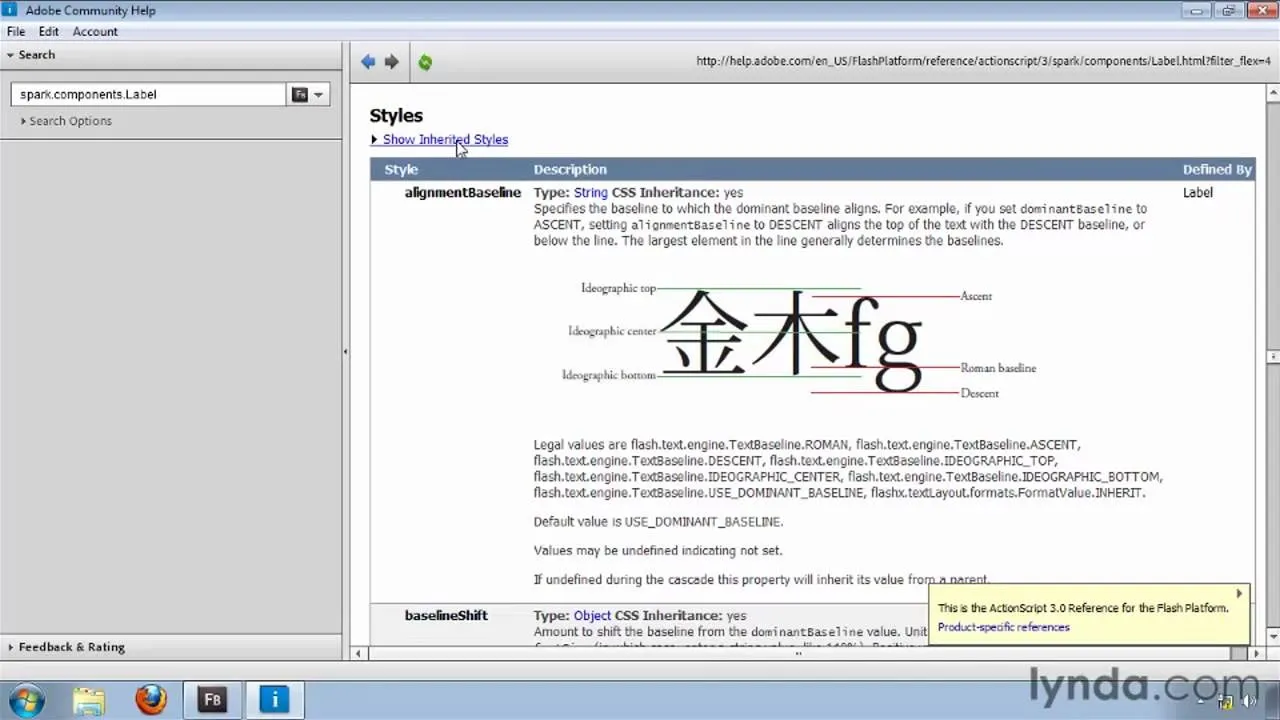Click the Styles section heading
The image size is (1280, 720).
click(396, 116)
